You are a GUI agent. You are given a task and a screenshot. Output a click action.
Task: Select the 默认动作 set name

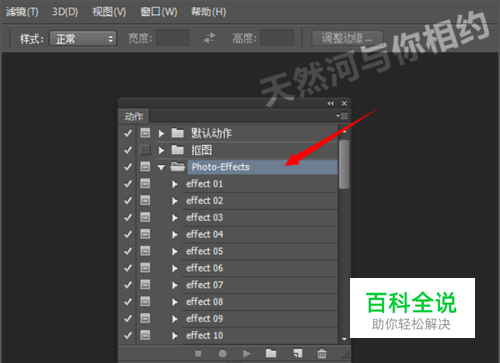coord(211,133)
